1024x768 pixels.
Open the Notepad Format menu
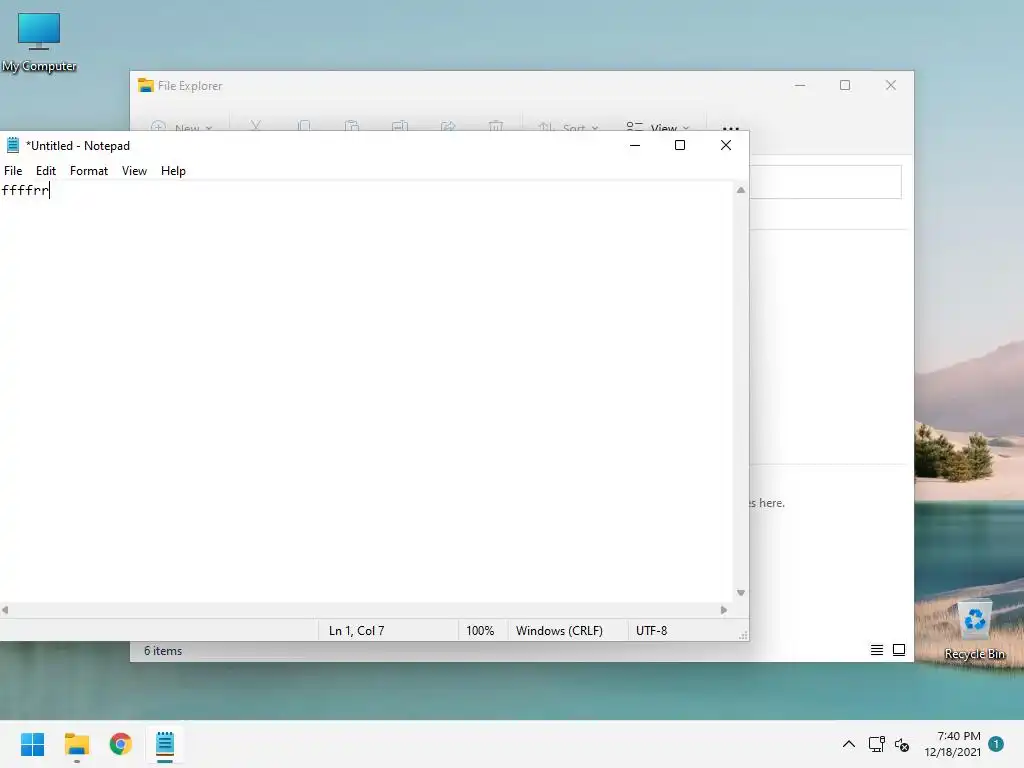(89, 170)
